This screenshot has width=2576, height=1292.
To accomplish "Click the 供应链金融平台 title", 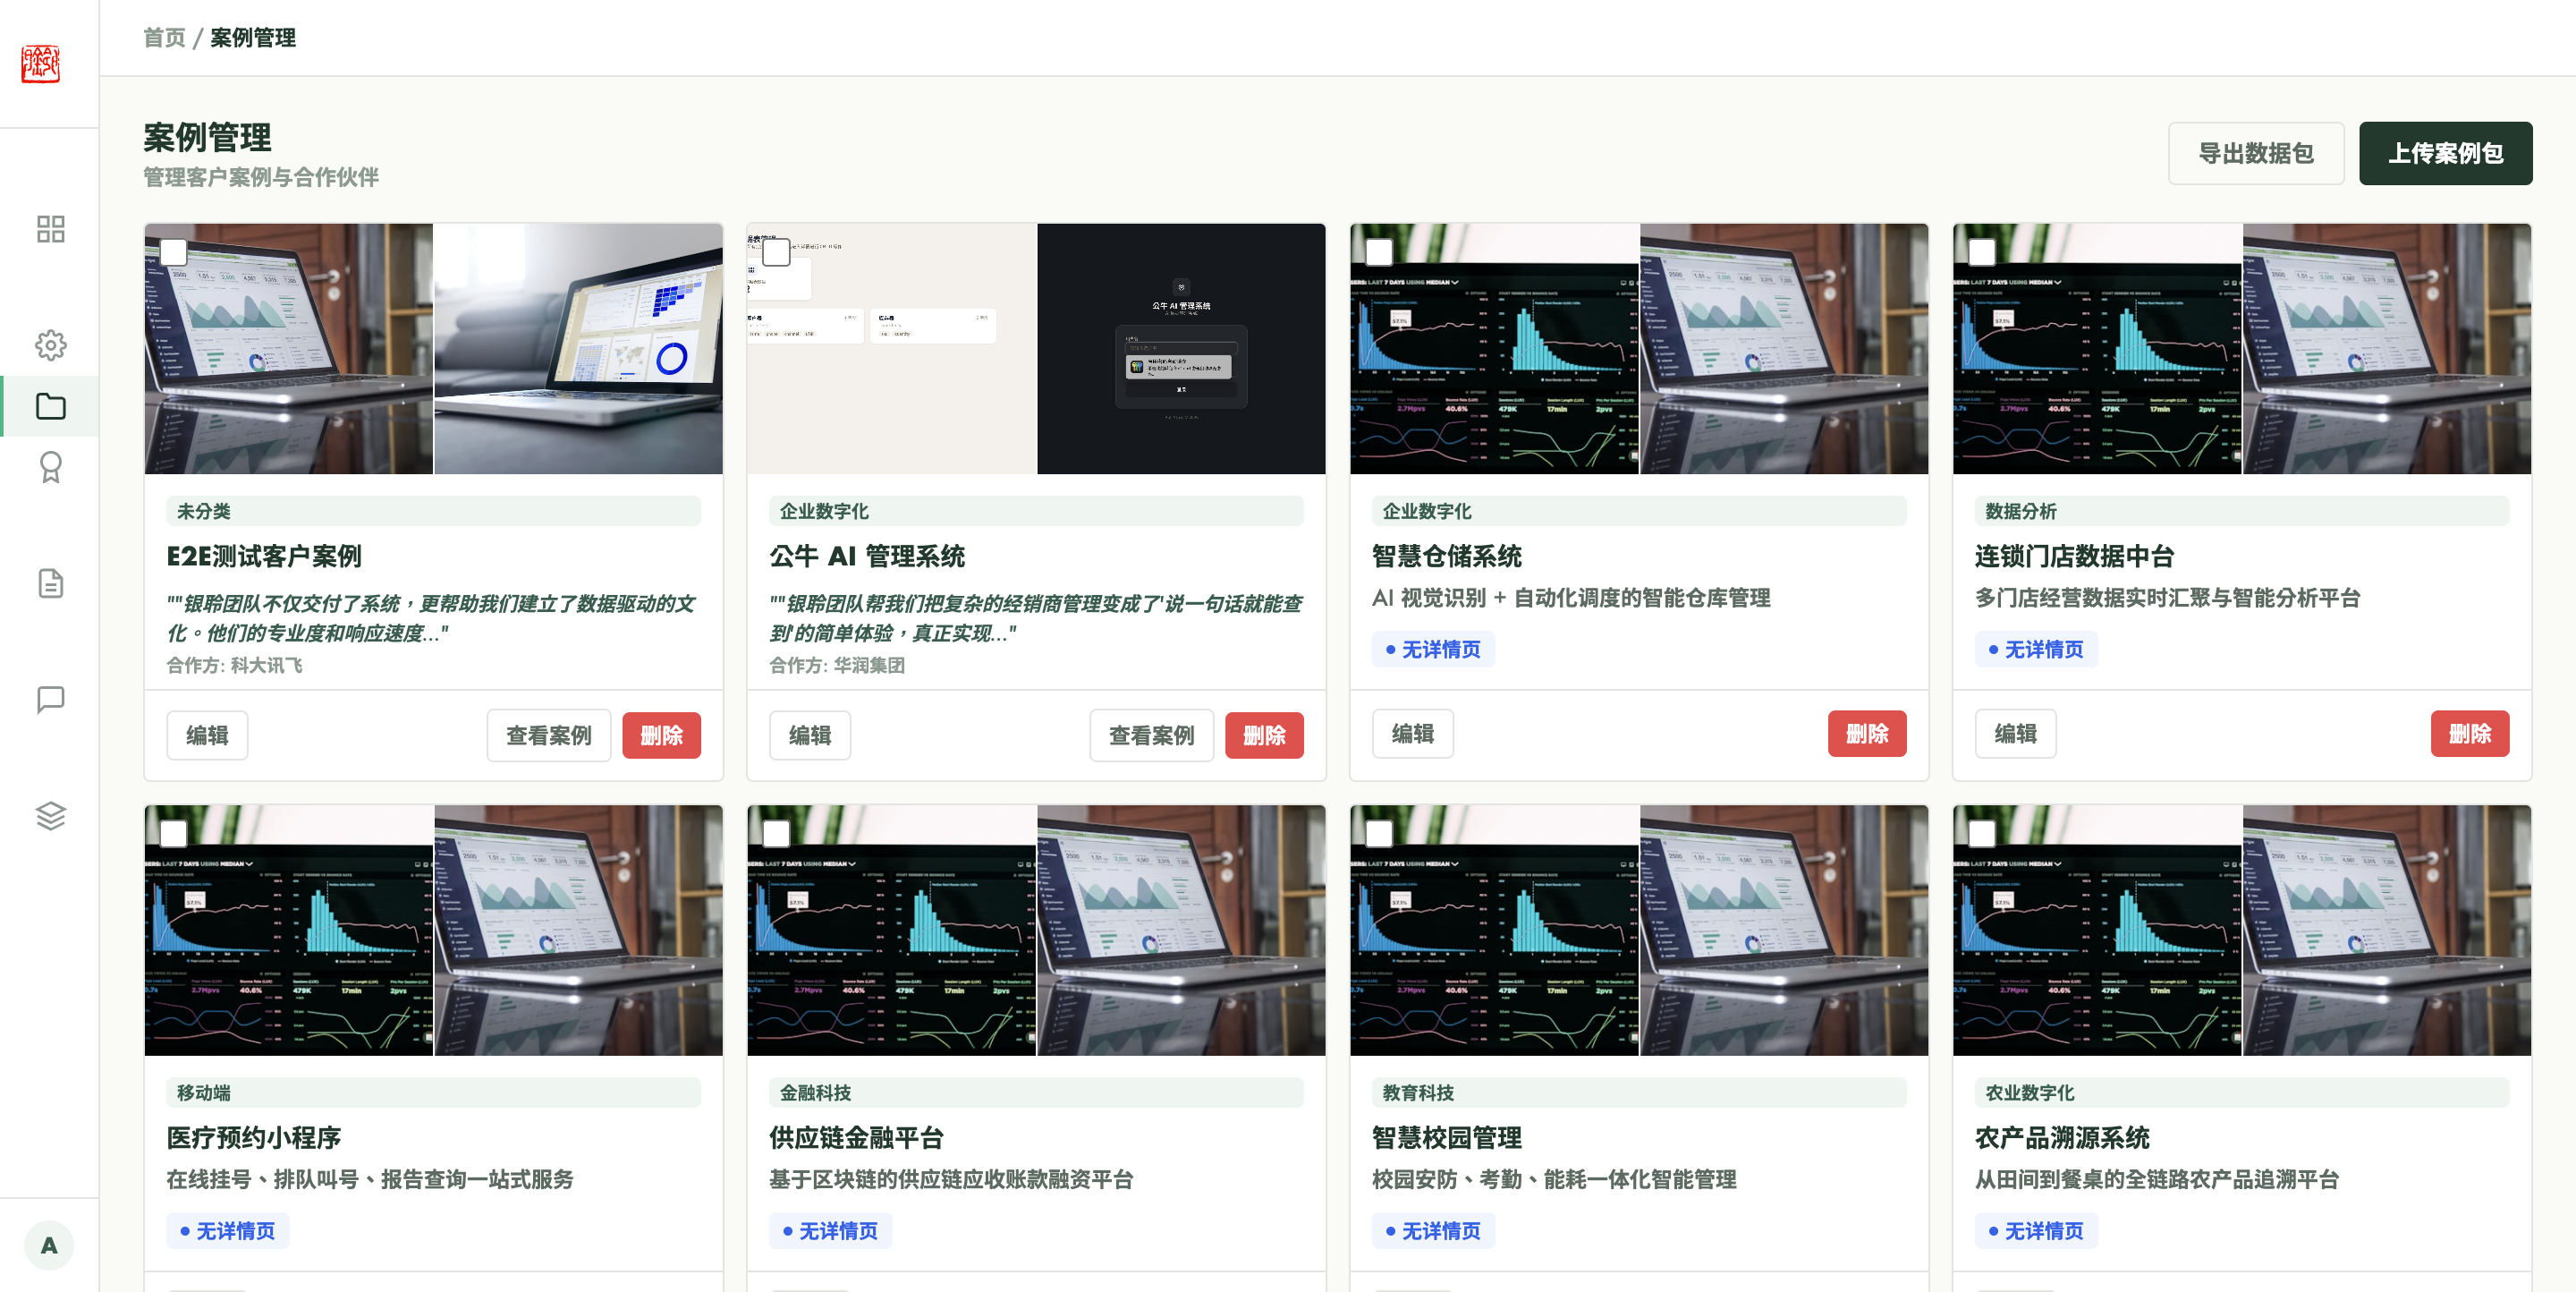I will click(857, 1138).
